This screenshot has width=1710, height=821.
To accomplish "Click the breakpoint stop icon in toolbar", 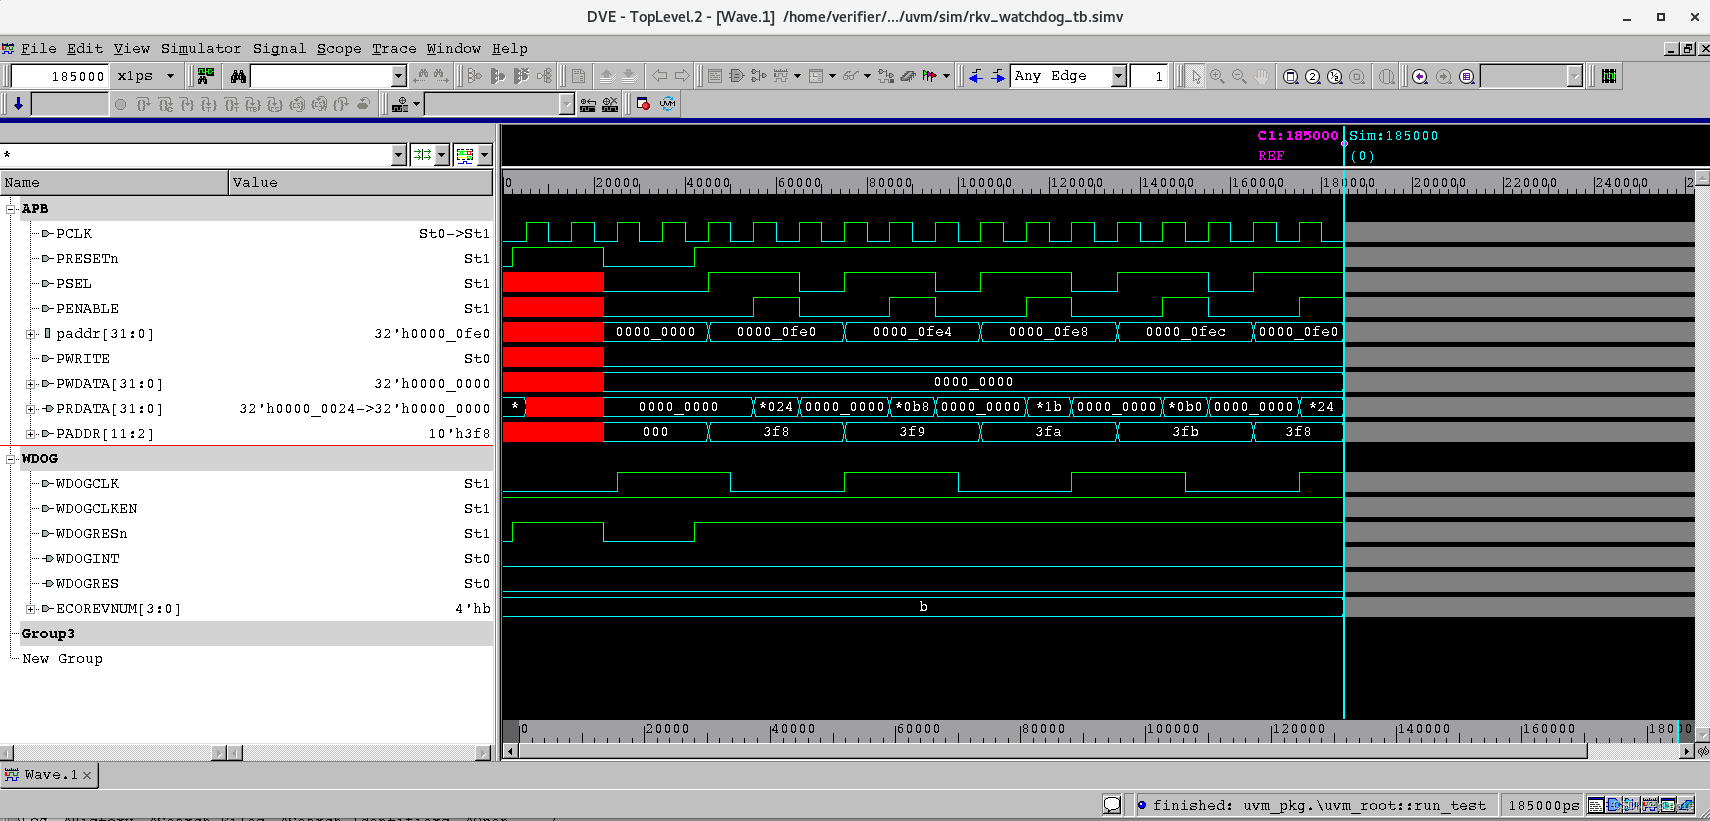I will coord(643,104).
